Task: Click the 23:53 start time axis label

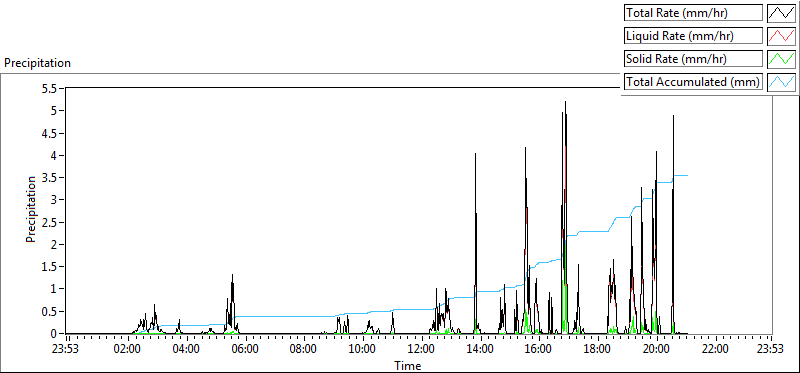Action: point(68,349)
